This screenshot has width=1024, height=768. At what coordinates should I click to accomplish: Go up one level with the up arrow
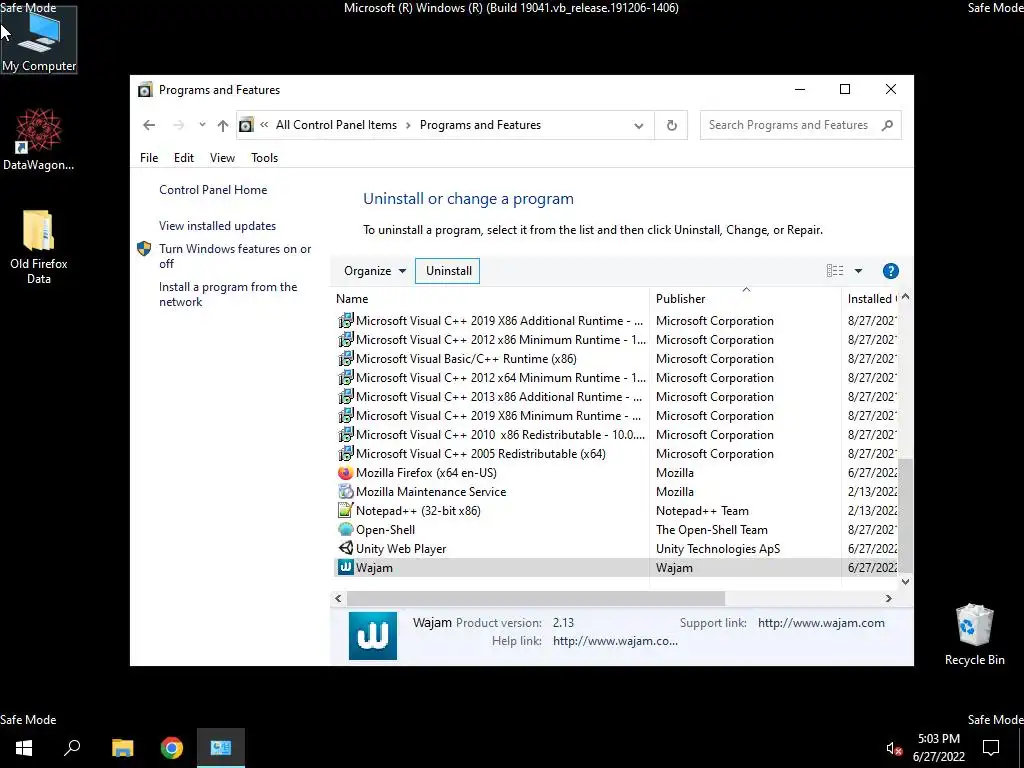[x=223, y=125]
